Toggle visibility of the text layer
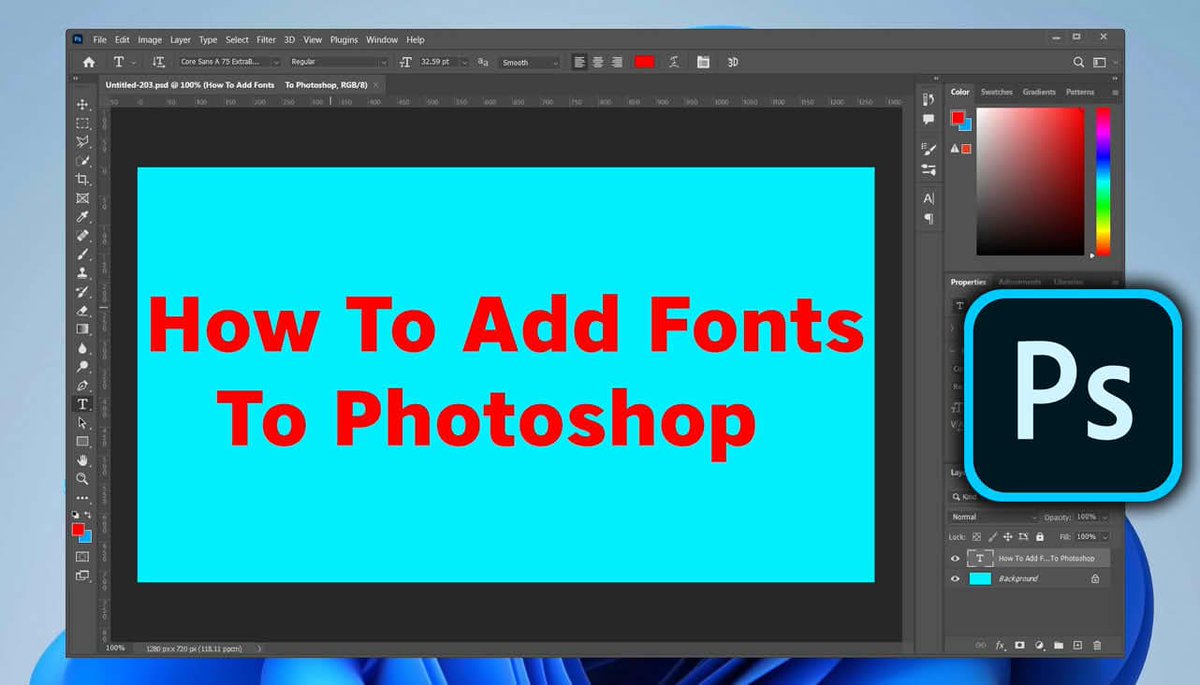This screenshot has width=1200, height=685. pyautogui.click(x=954, y=557)
